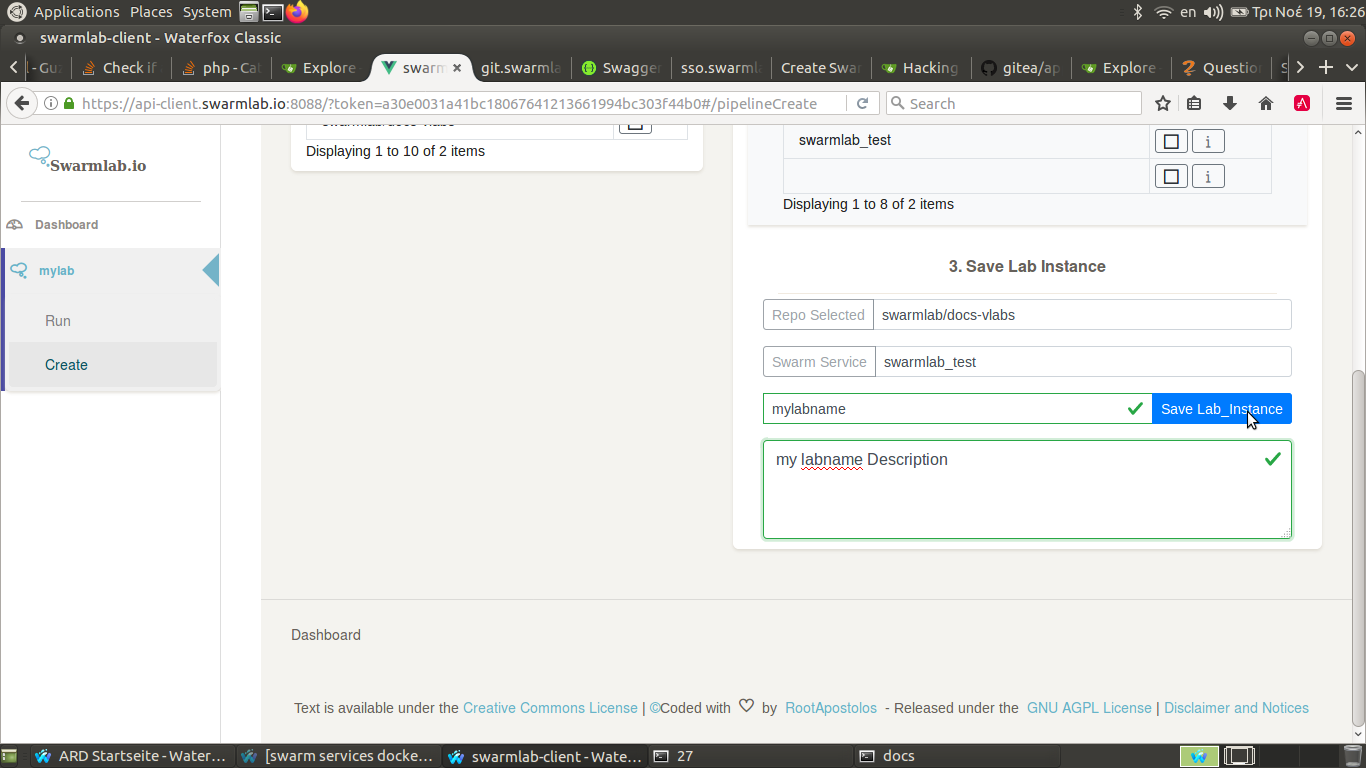Click the Dashboard breadcrumb above the footer
This screenshot has width=1366, height=768.
coord(326,635)
